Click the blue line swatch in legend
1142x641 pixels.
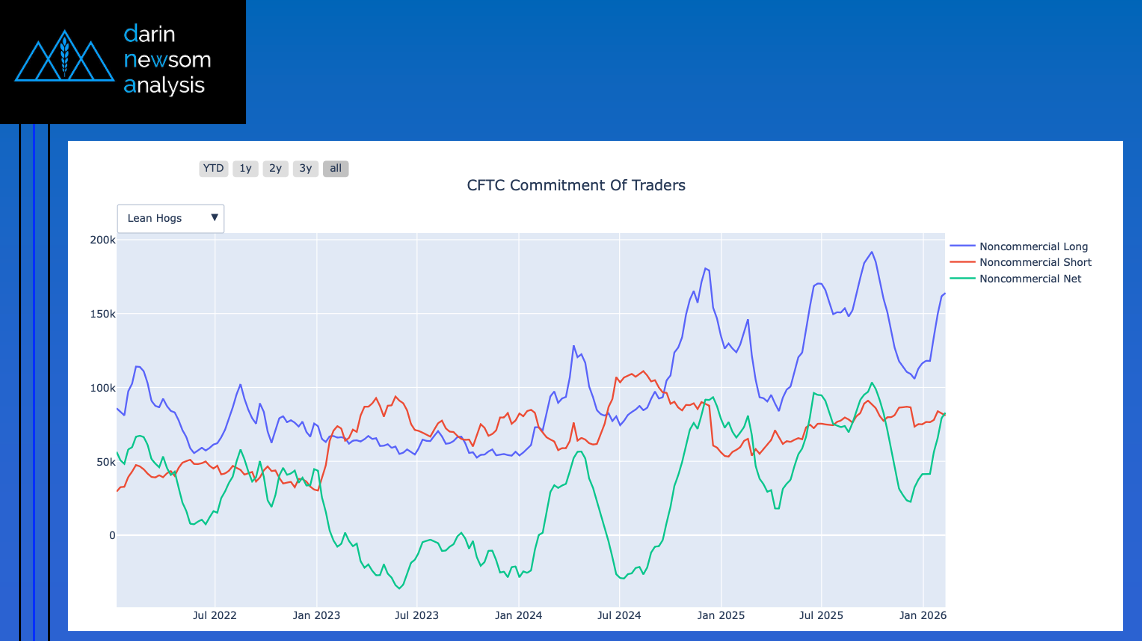point(962,247)
